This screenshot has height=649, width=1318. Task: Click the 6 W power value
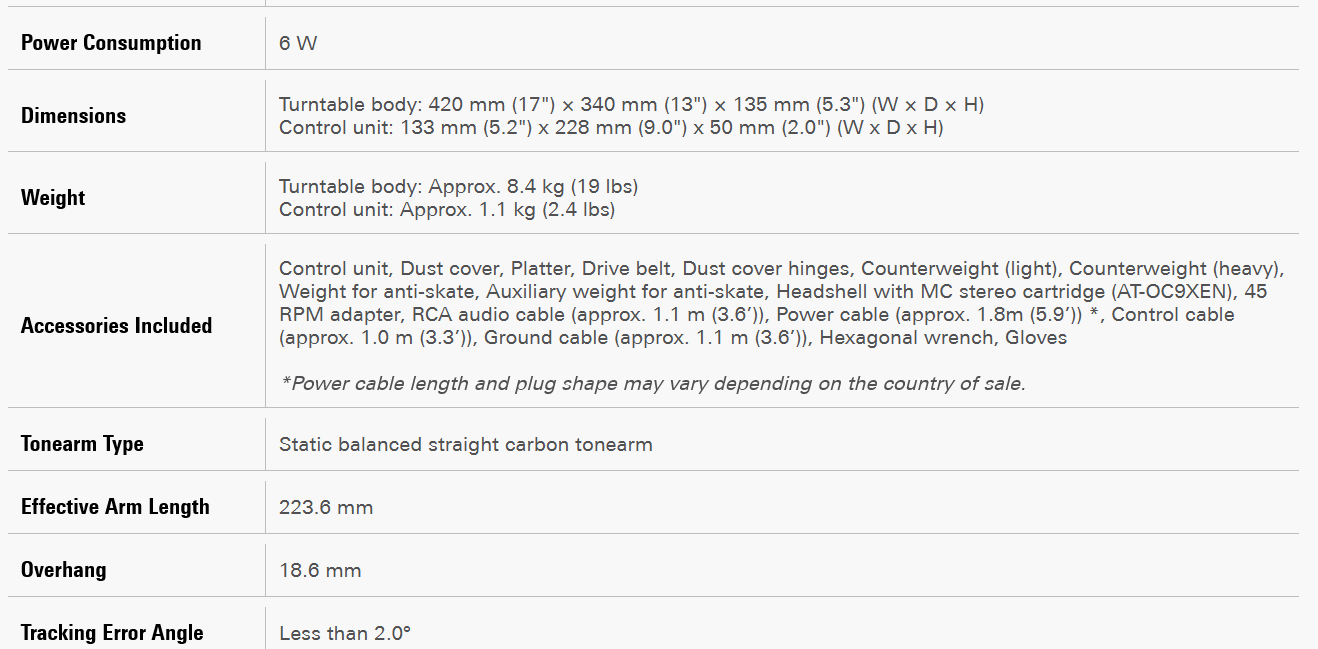tap(298, 43)
